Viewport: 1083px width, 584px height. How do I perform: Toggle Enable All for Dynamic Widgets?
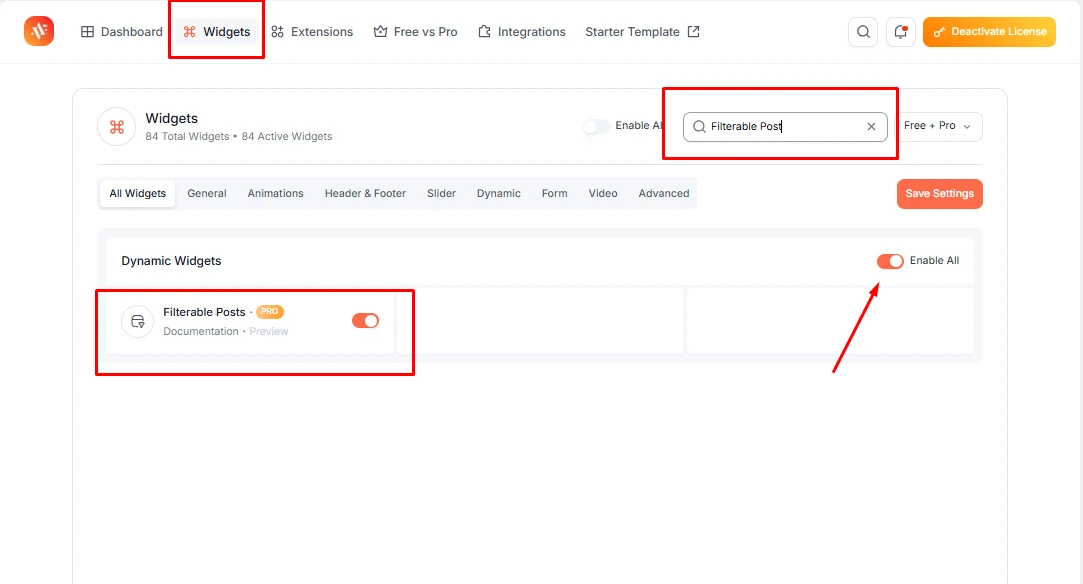(890, 261)
